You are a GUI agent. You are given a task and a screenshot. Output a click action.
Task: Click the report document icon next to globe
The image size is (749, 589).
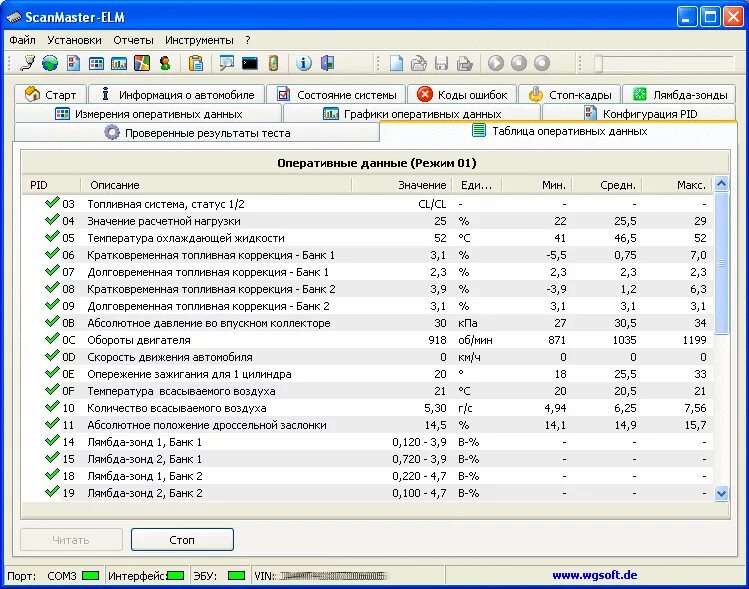[73, 63]
